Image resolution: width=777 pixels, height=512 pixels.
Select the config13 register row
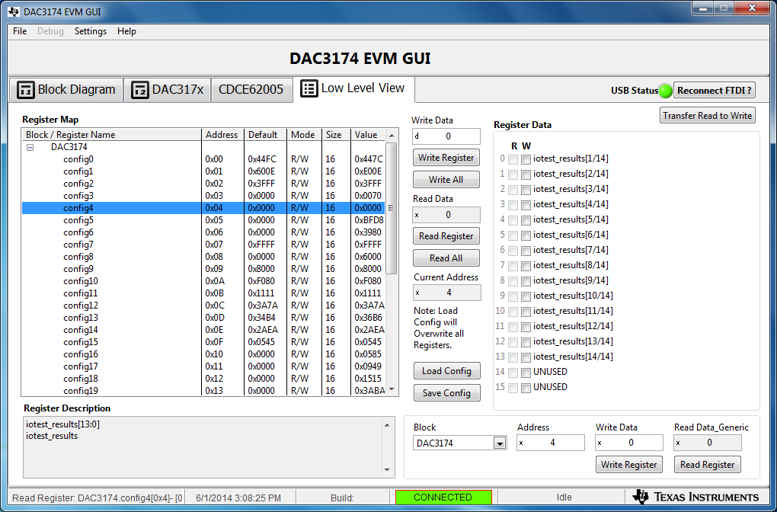(203, 318)
